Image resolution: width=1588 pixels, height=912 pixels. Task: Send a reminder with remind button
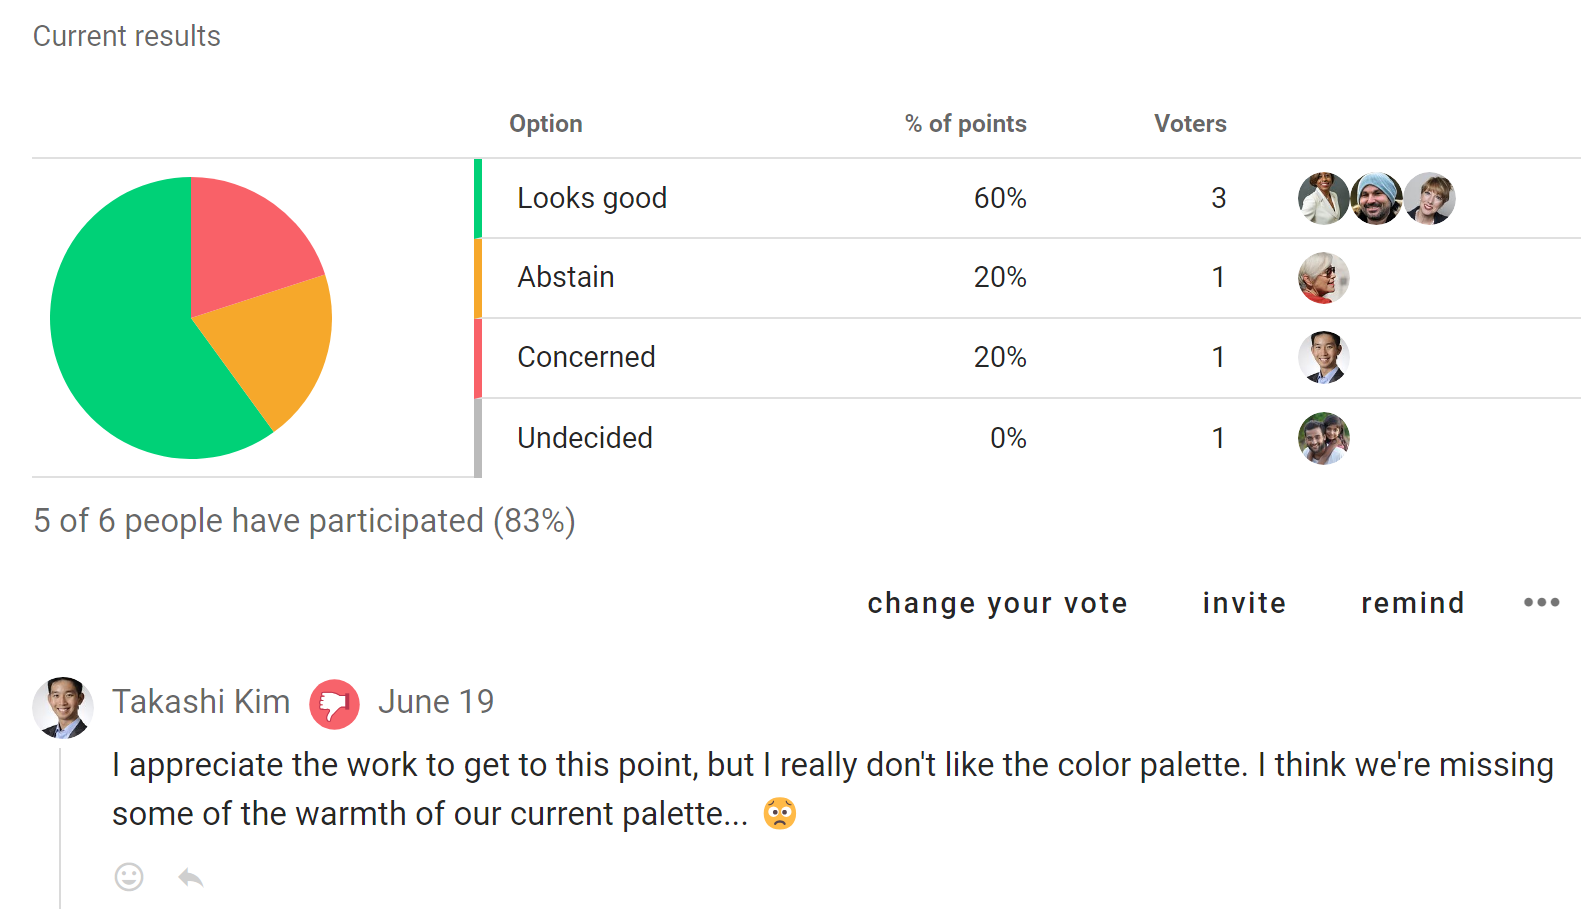1412,603
